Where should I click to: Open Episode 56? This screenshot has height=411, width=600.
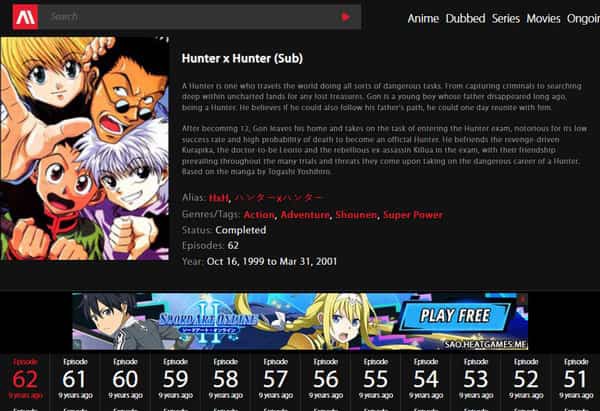(326, 379)
